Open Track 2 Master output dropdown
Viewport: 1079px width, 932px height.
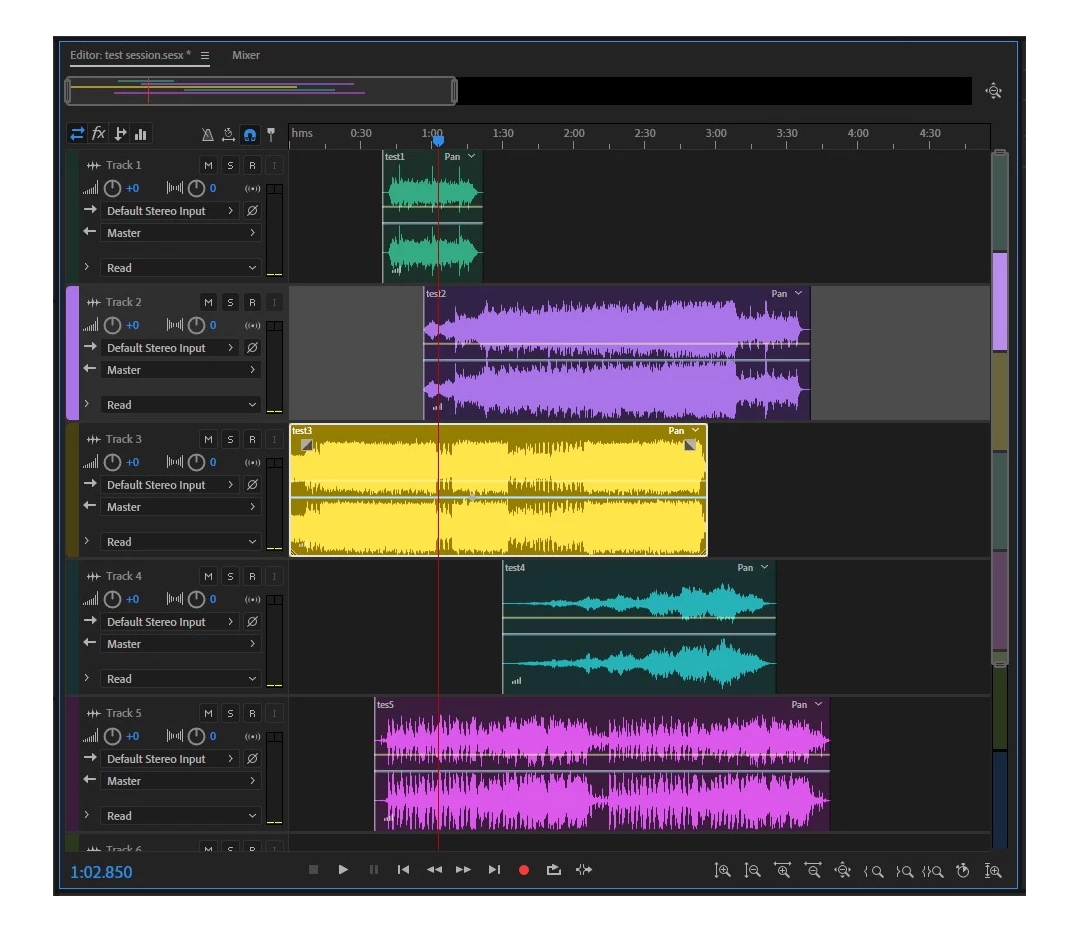[180, 370]
